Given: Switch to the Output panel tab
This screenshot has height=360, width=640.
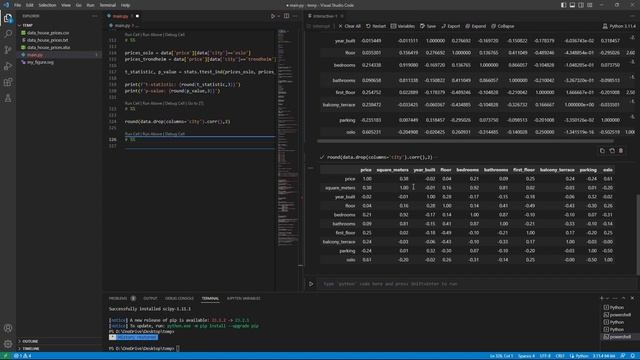Looking at the screenshot, I should [x=150, y=298].
